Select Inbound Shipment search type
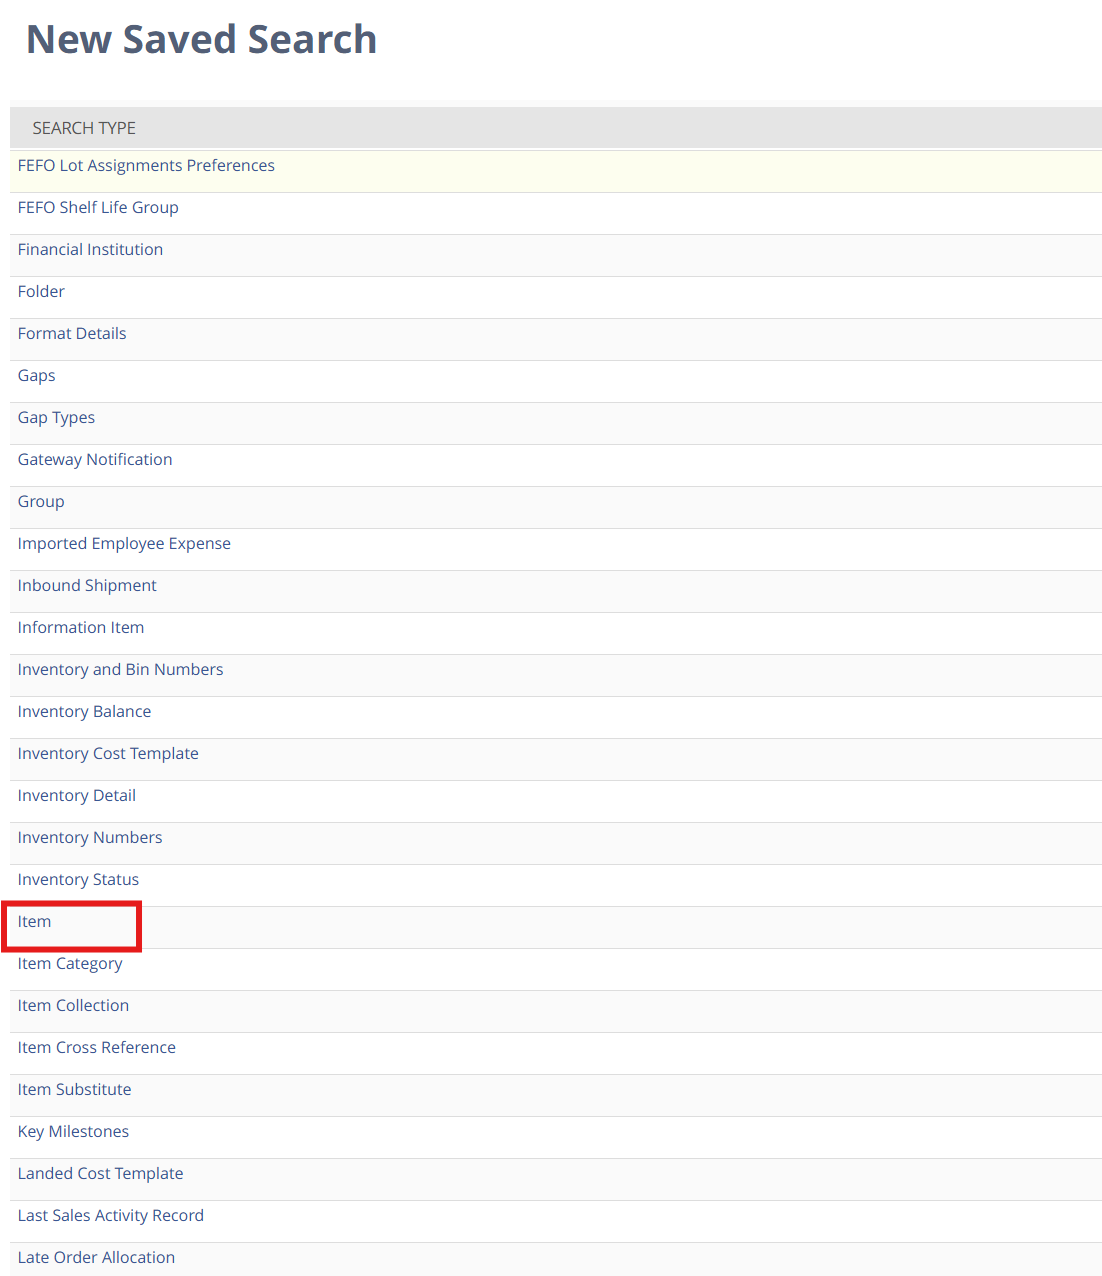Screen dimensions: 1102x1276 pyautogui.click(x=87, y=586)
